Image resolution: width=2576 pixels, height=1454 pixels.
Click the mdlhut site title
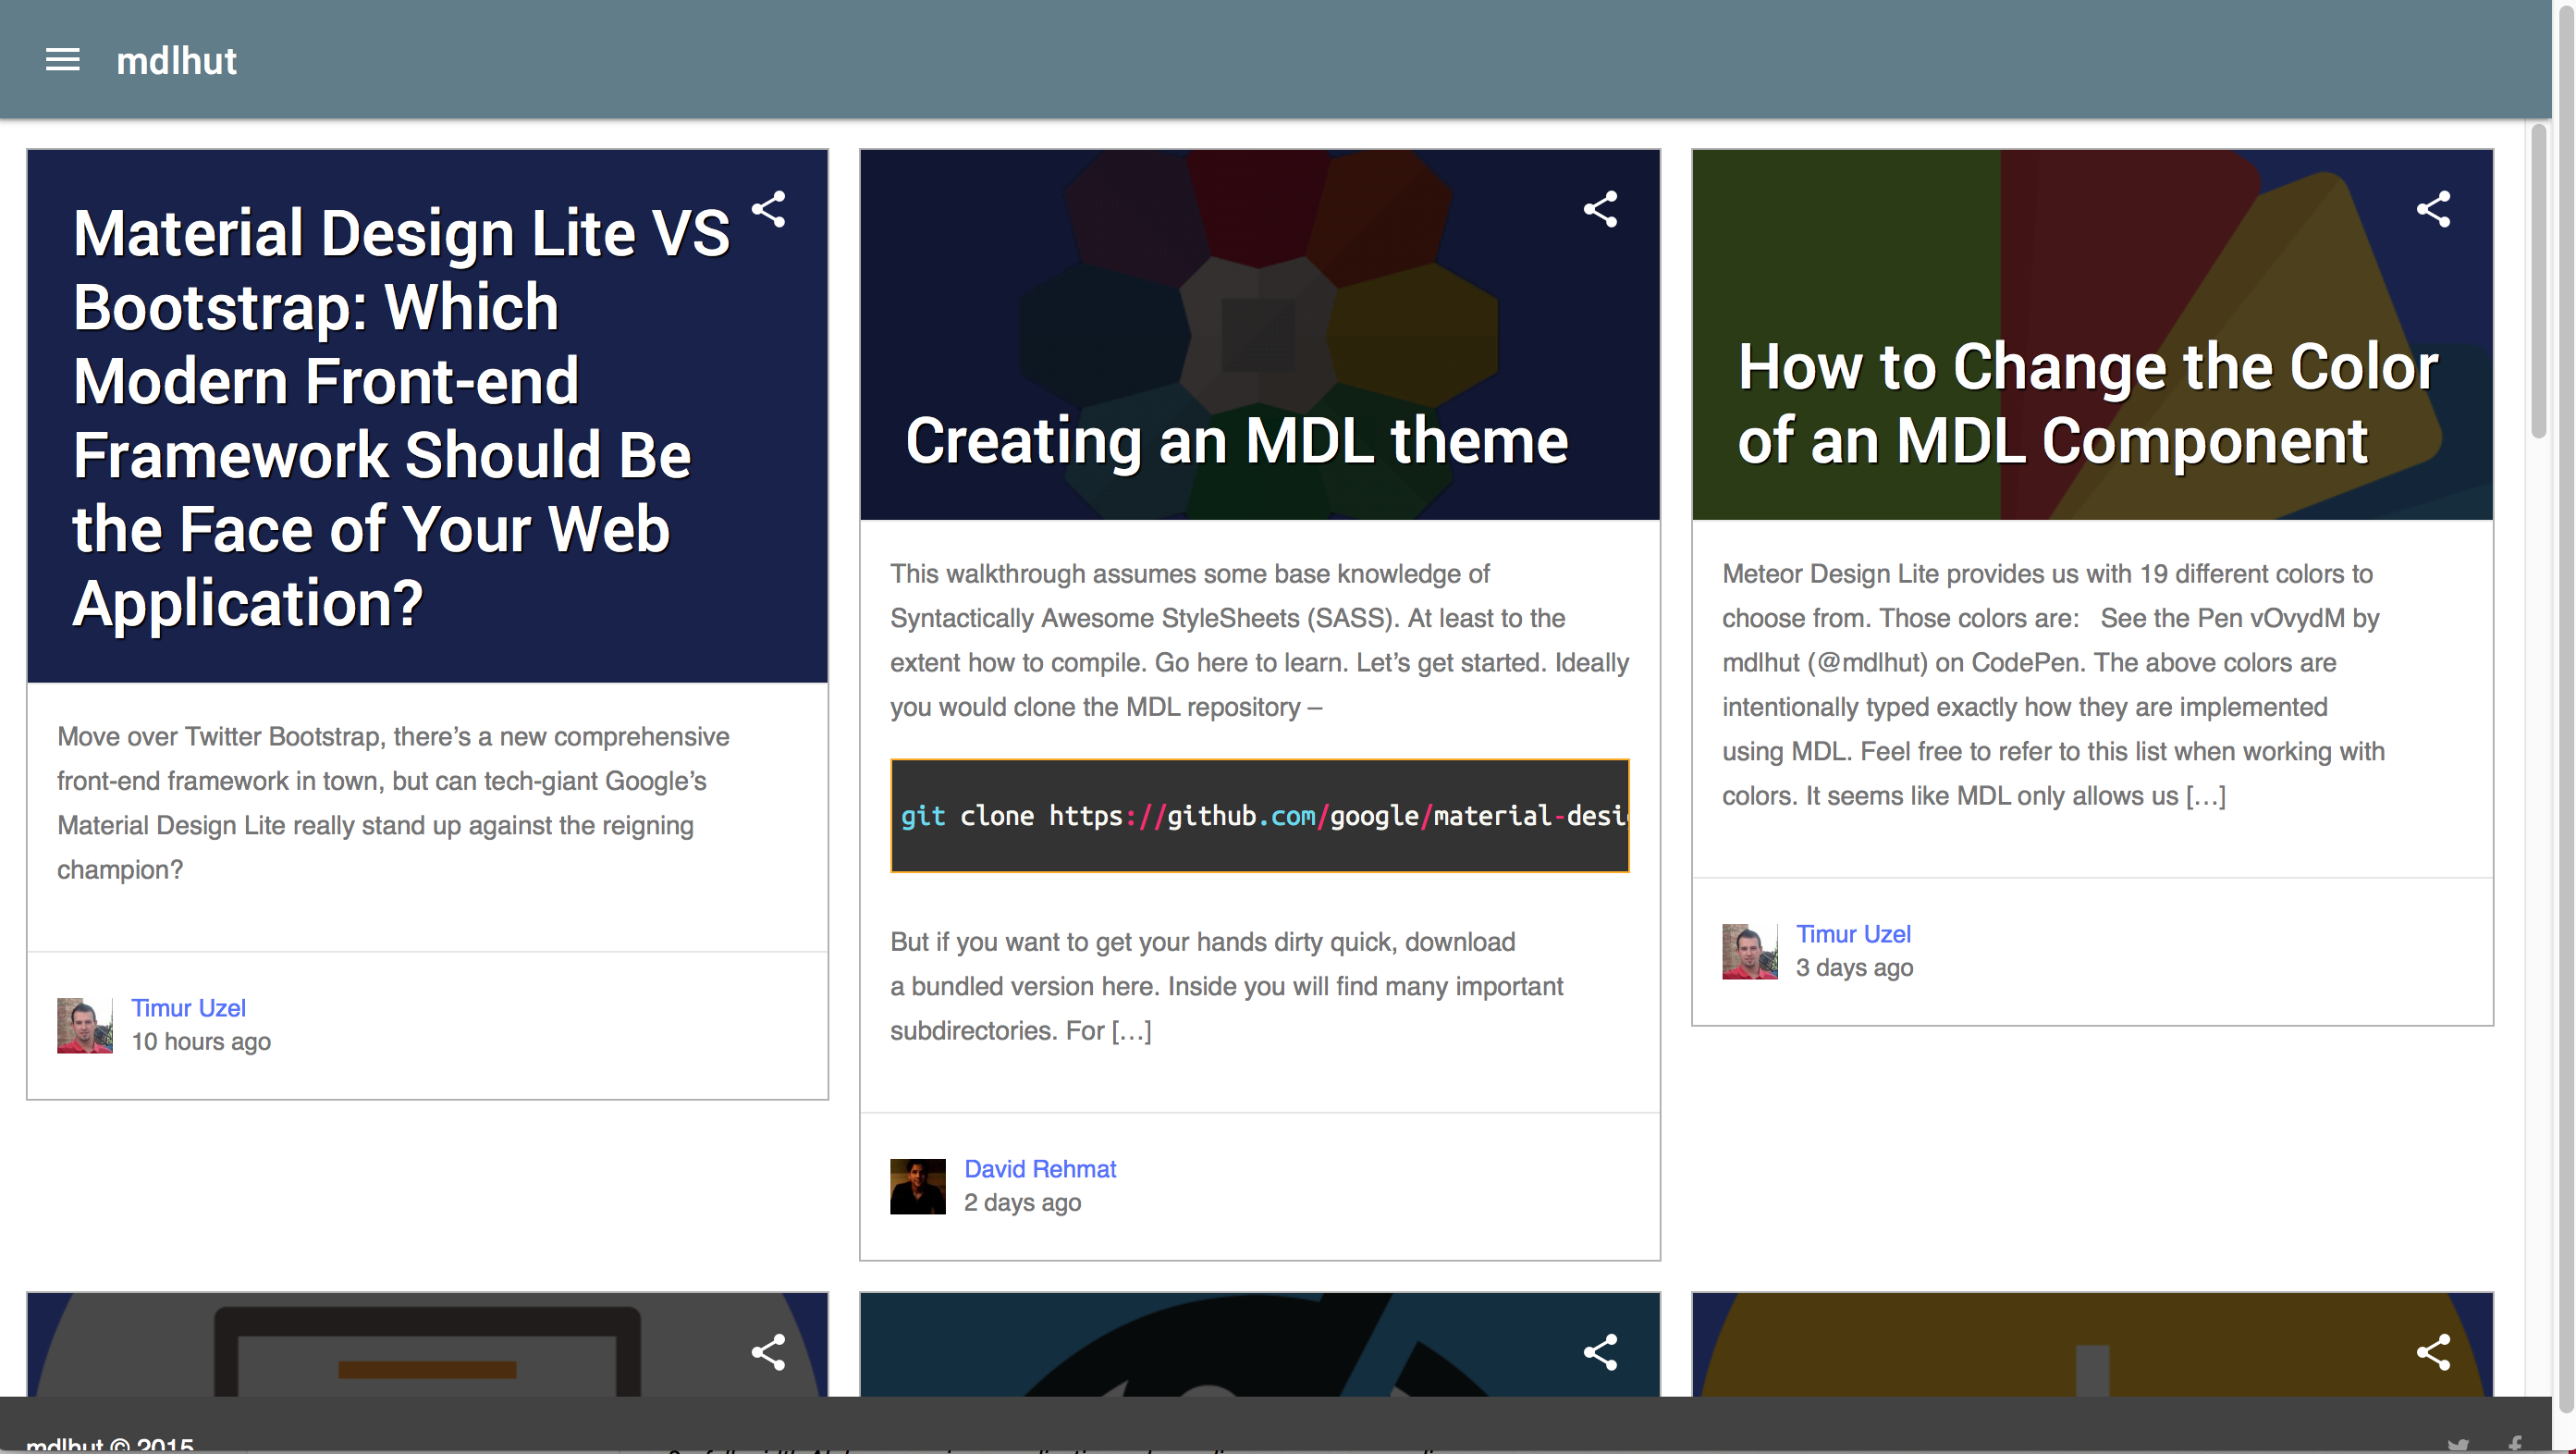pos(176,61)
